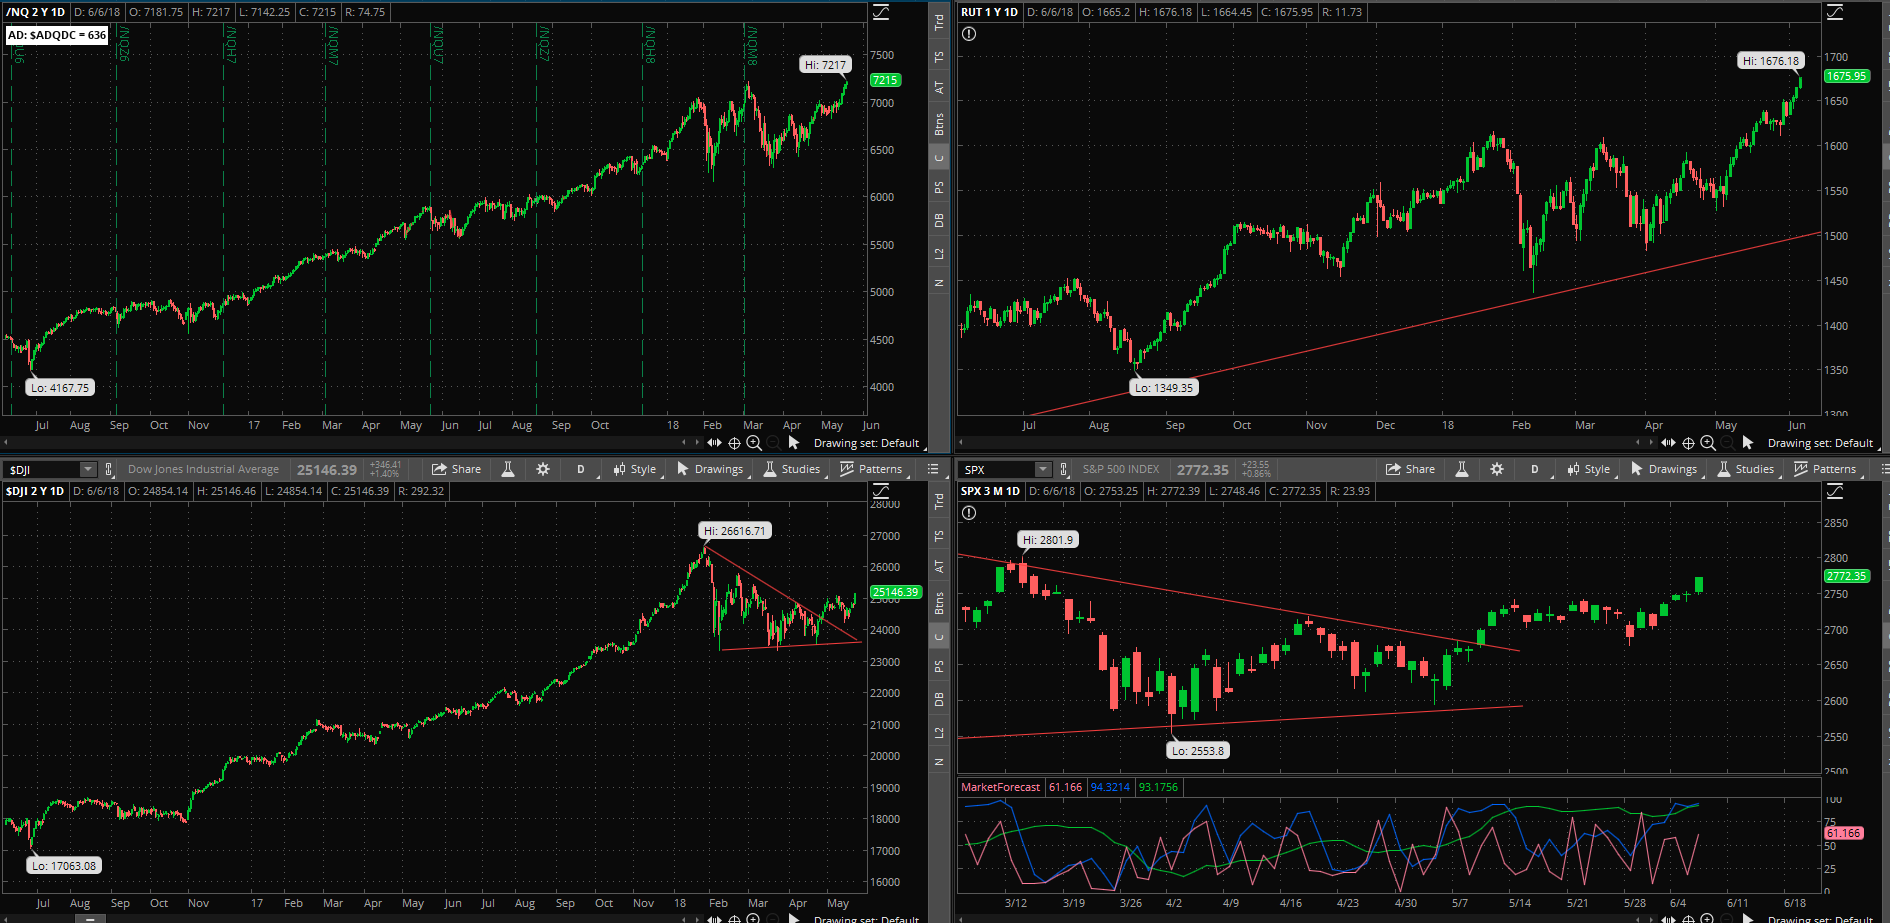Click the chart mode icon above SPX price axis
This screenshot has height=923, width=1890.
[1835, 491]
